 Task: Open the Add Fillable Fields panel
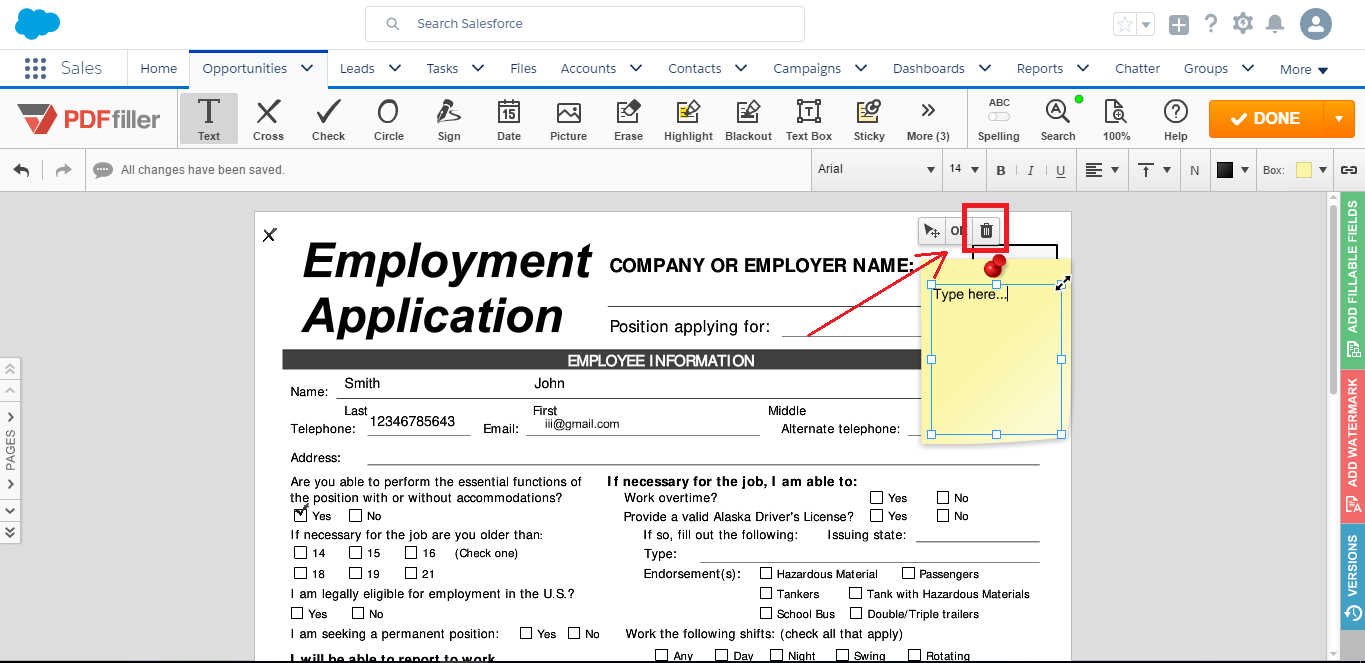(x=1352, y=279)
